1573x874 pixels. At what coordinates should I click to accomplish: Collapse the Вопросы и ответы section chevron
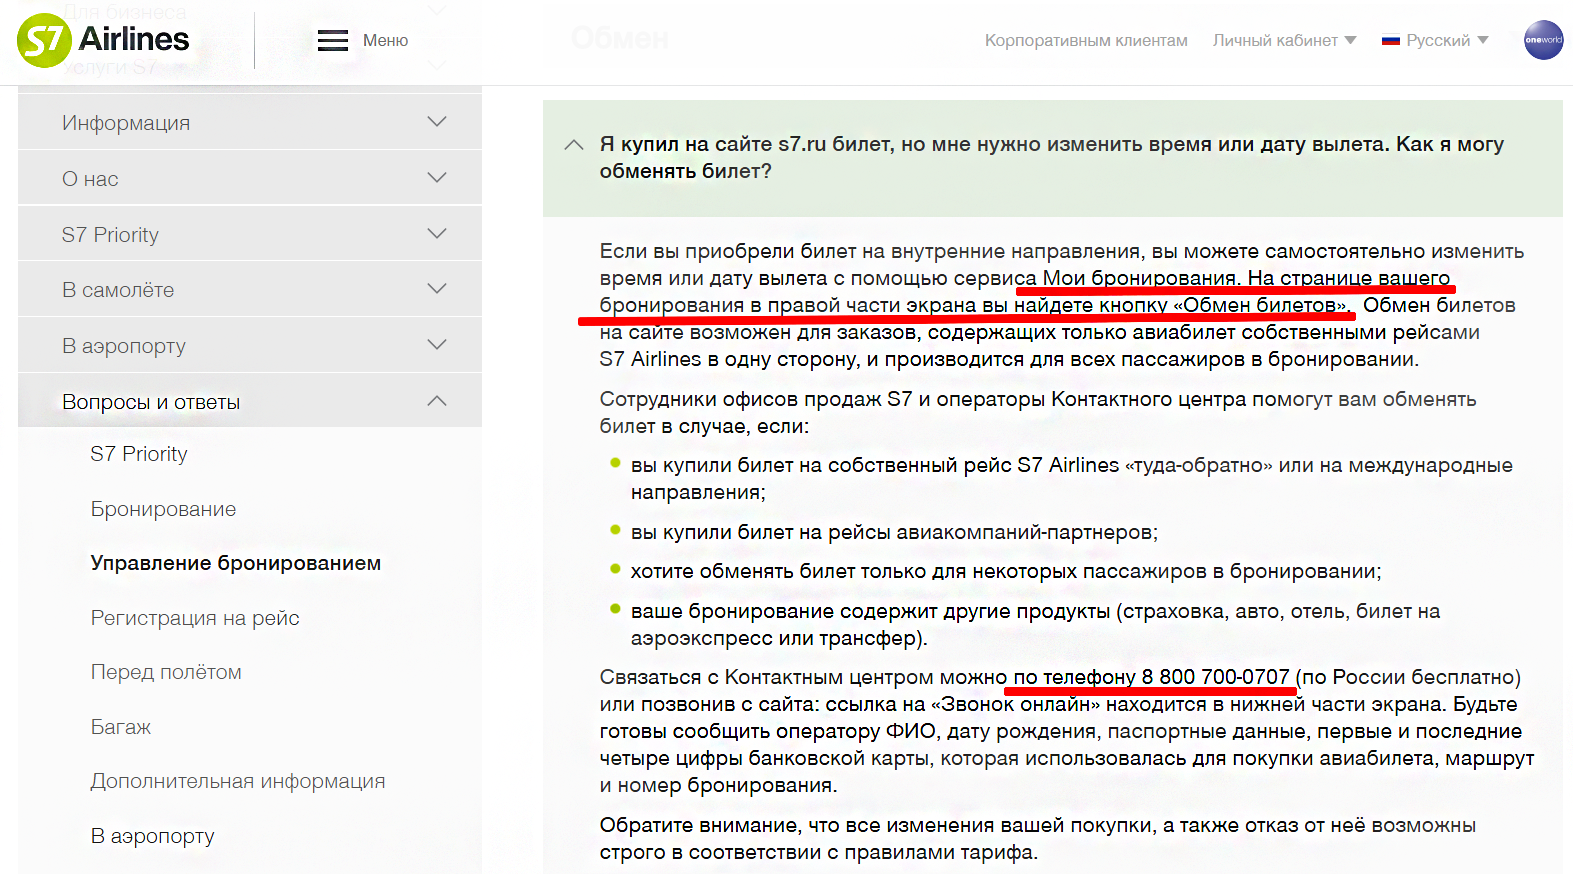(x=437, y=401)
